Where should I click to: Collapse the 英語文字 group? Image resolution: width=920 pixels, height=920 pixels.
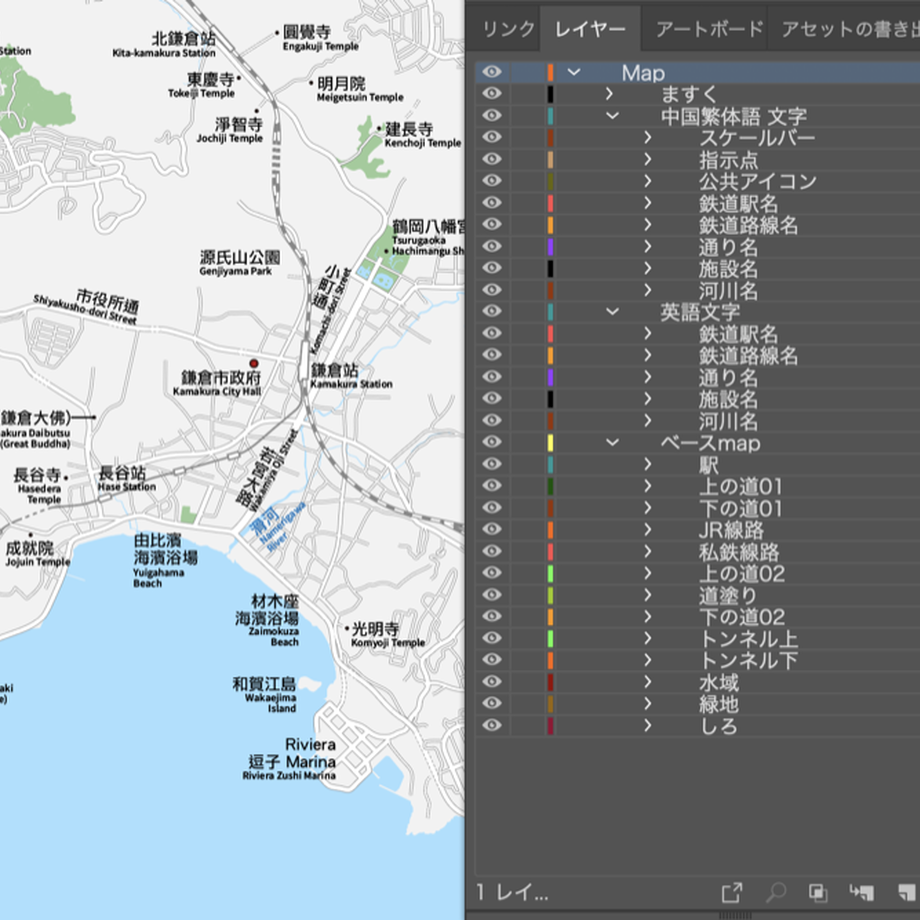coord(612,311)
